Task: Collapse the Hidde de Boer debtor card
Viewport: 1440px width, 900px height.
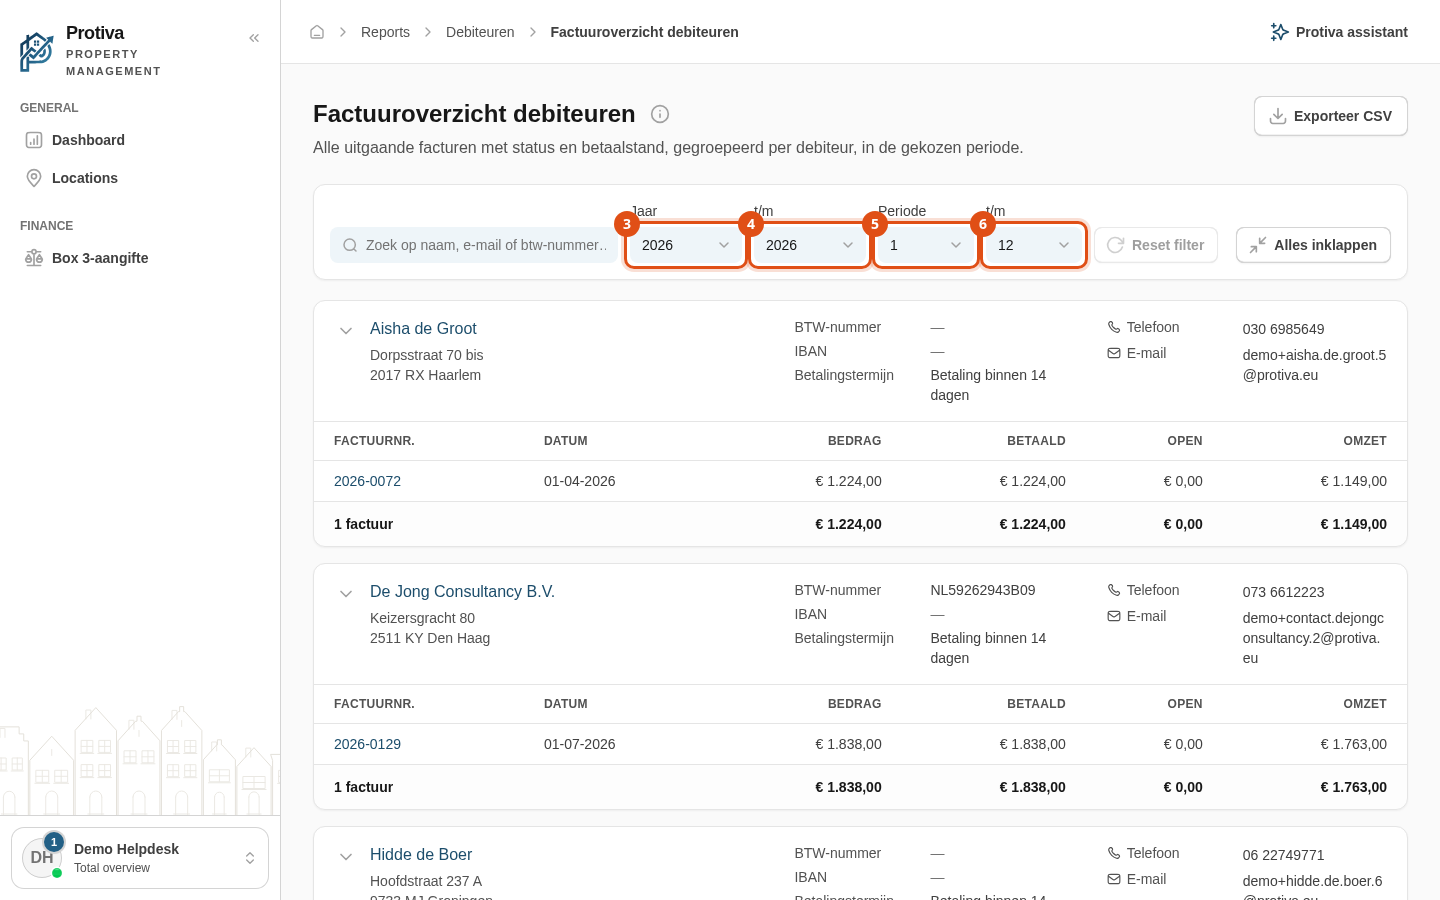Action: point(346,856)
